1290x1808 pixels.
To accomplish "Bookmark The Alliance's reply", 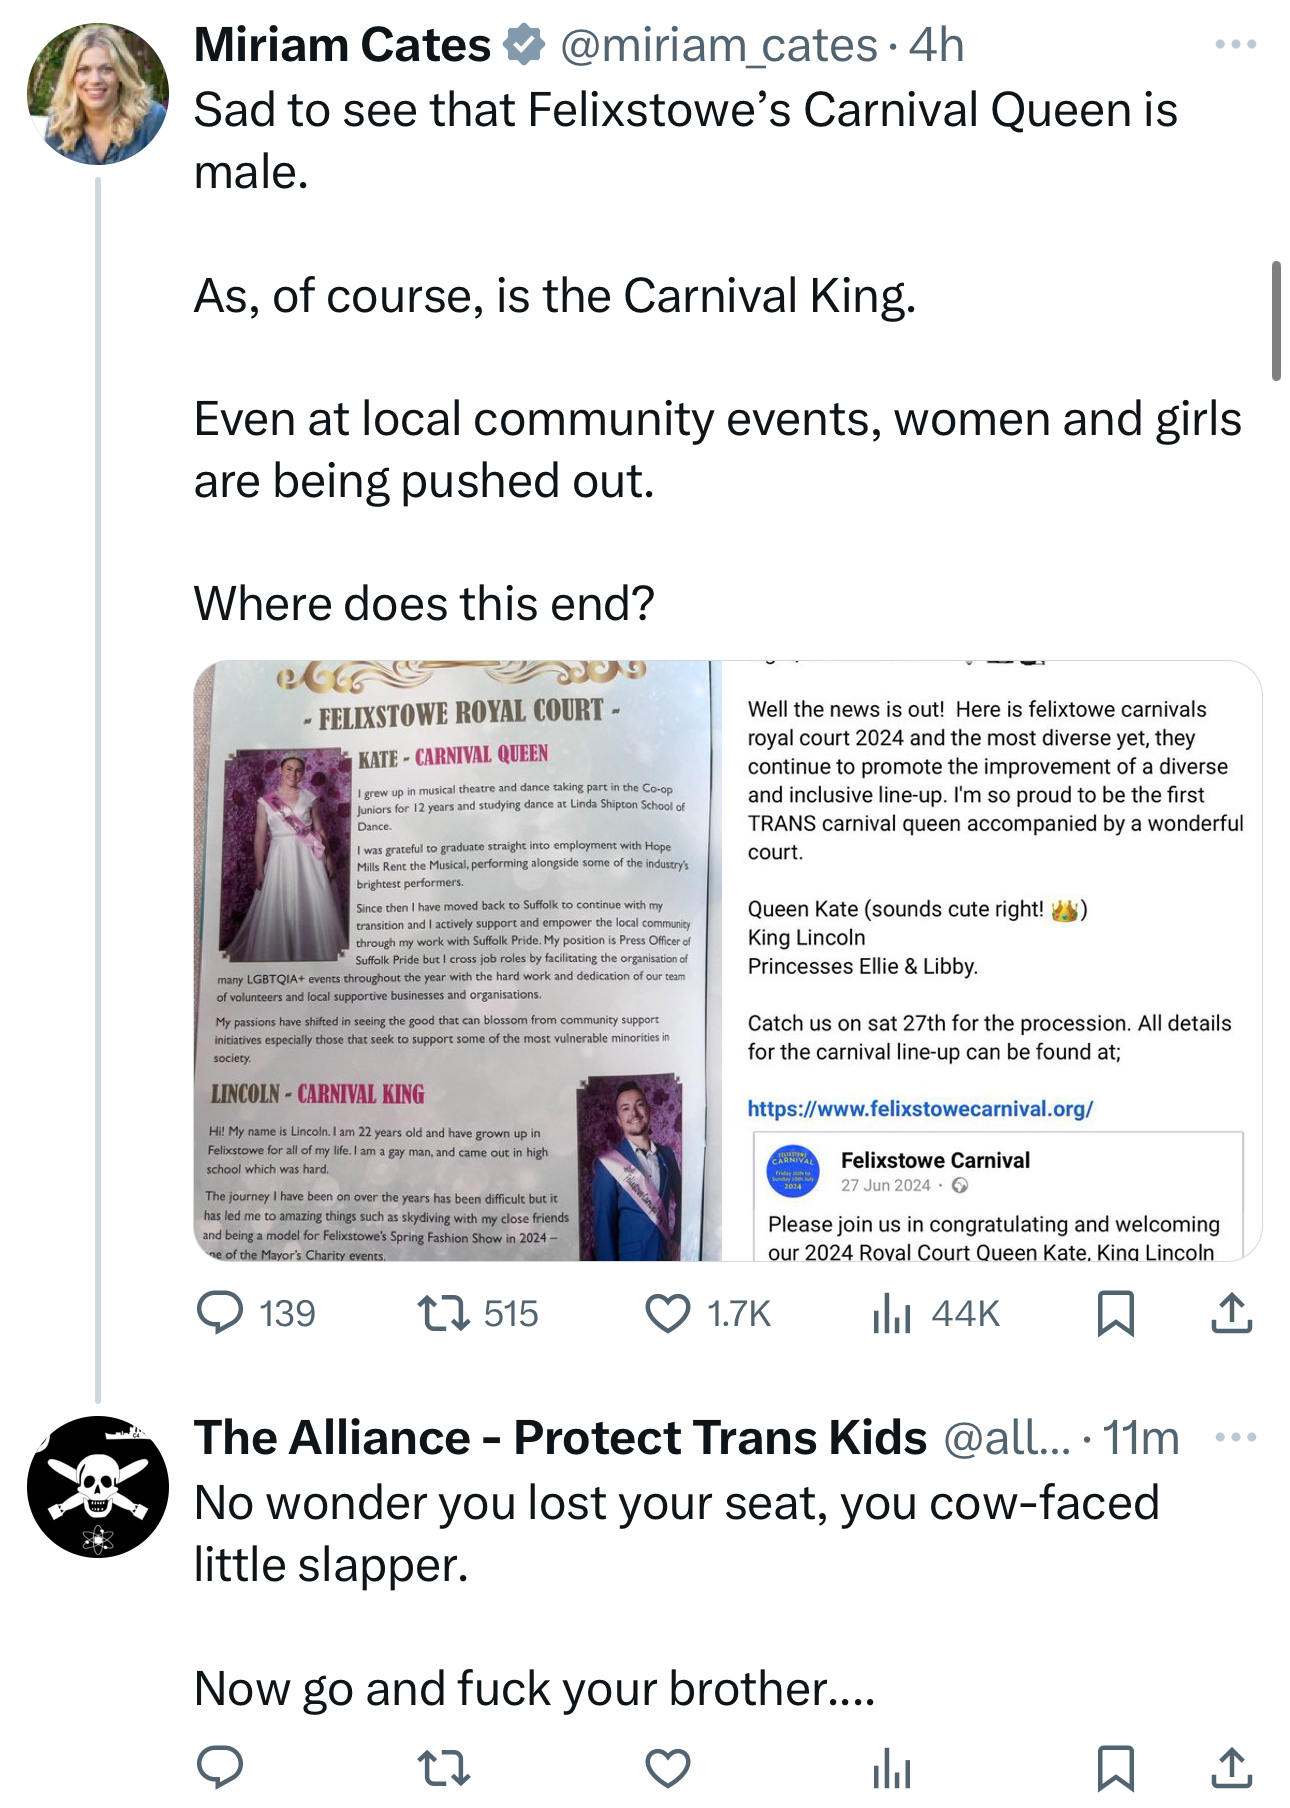I will (1115, 1768).
